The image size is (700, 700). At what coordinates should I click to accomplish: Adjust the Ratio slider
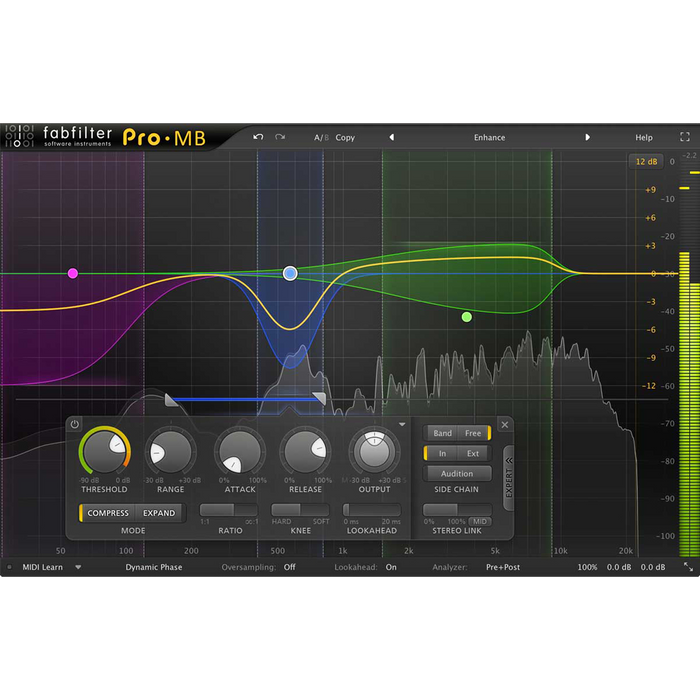229,509
